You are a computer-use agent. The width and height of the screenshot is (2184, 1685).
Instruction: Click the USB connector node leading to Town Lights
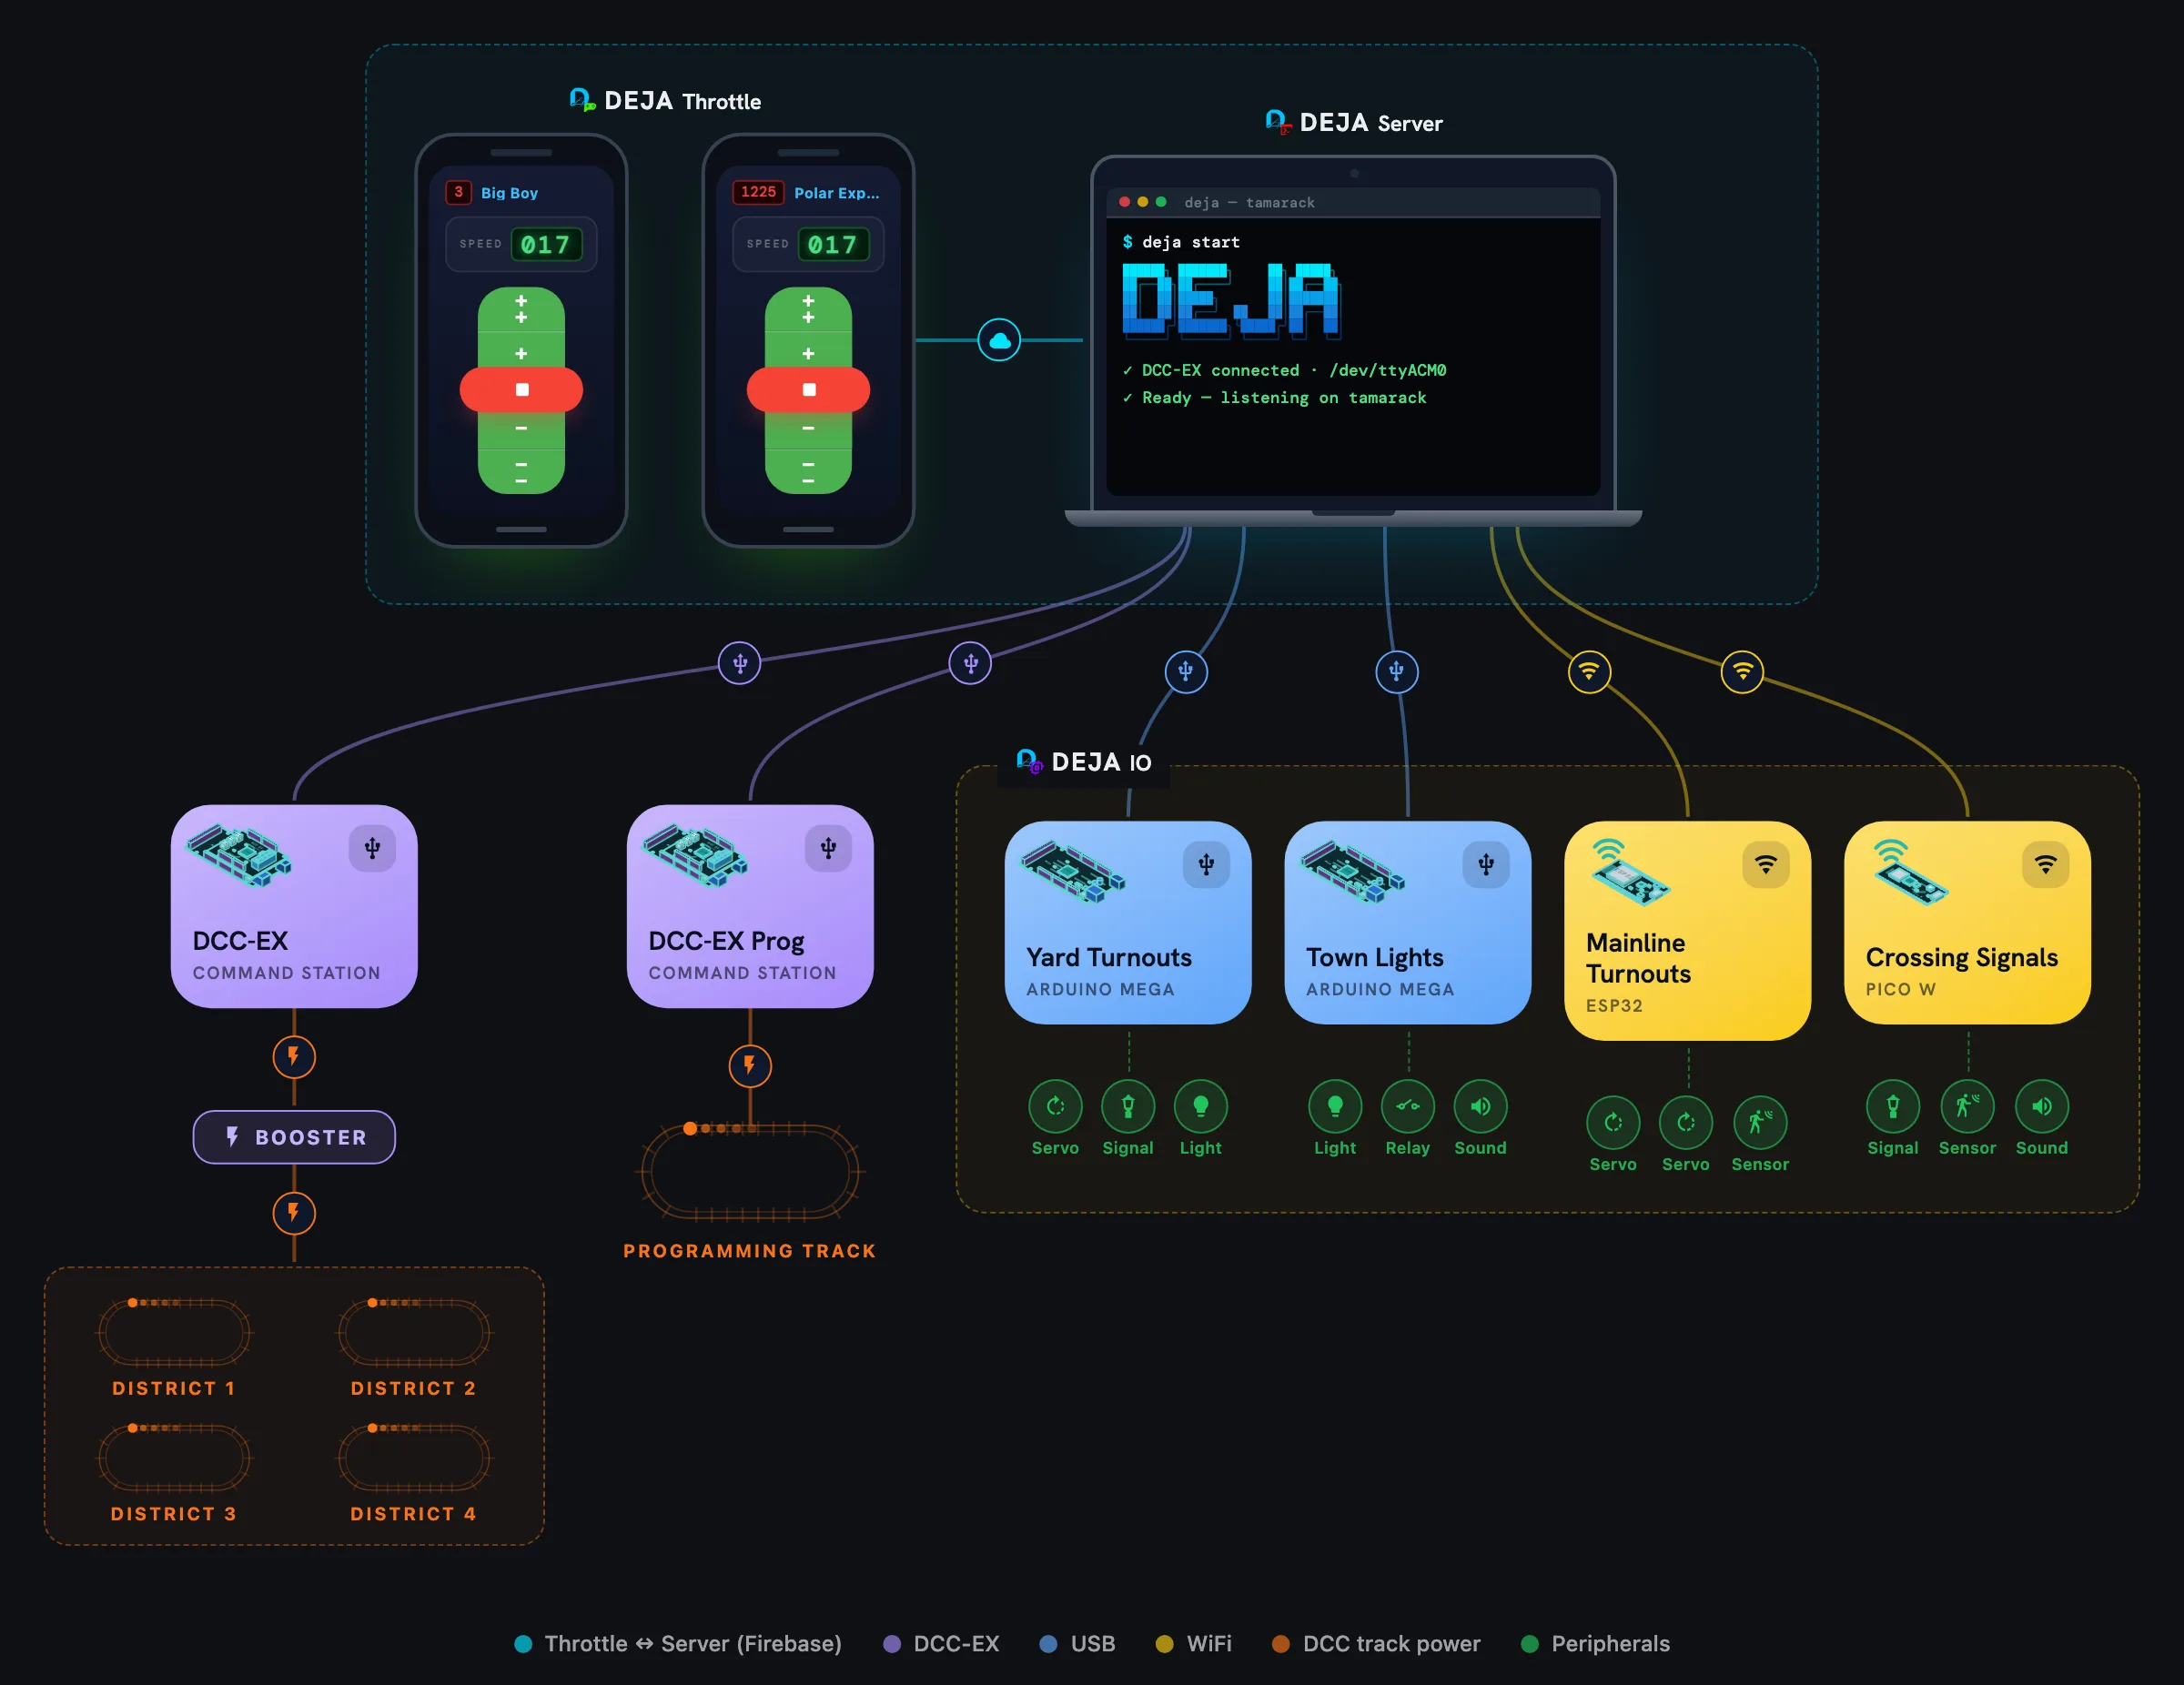[x=1396, y=671]
